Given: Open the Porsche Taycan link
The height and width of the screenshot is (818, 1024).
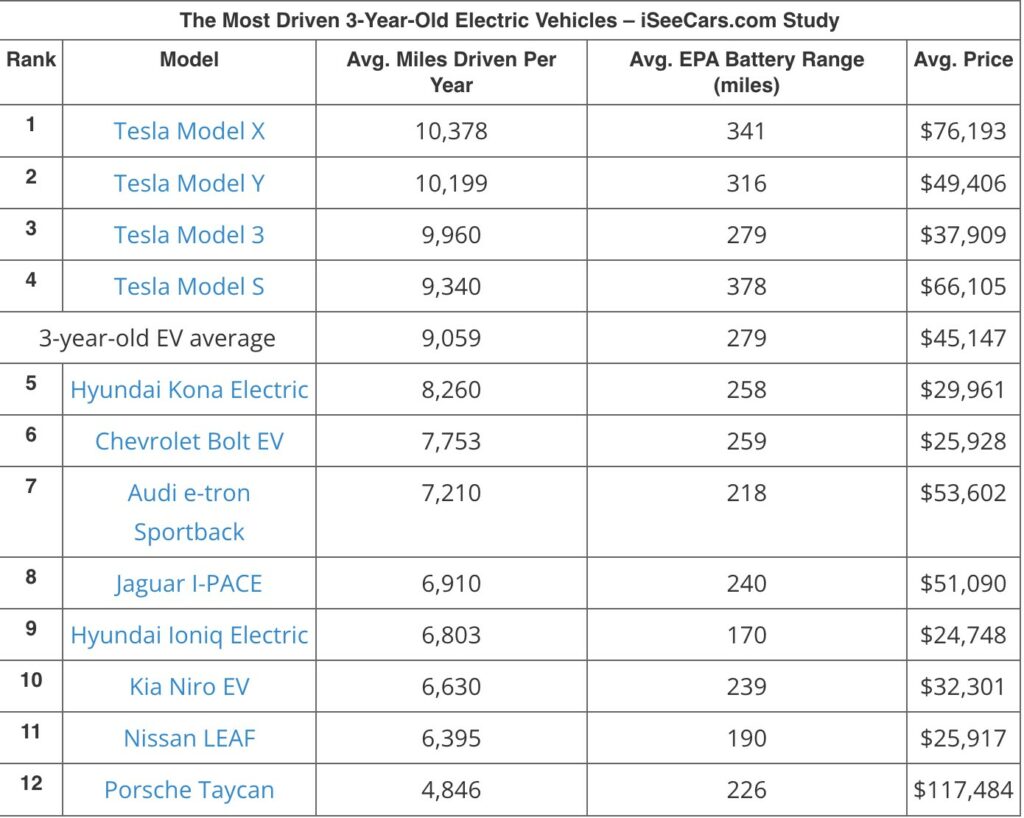Looking at the screenshot, I should (189, 790).
